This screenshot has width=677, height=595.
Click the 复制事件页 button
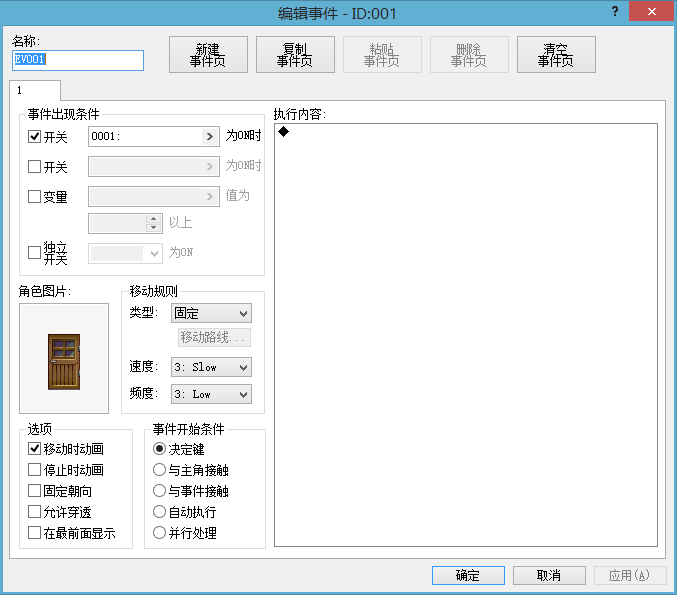point(295,54)
